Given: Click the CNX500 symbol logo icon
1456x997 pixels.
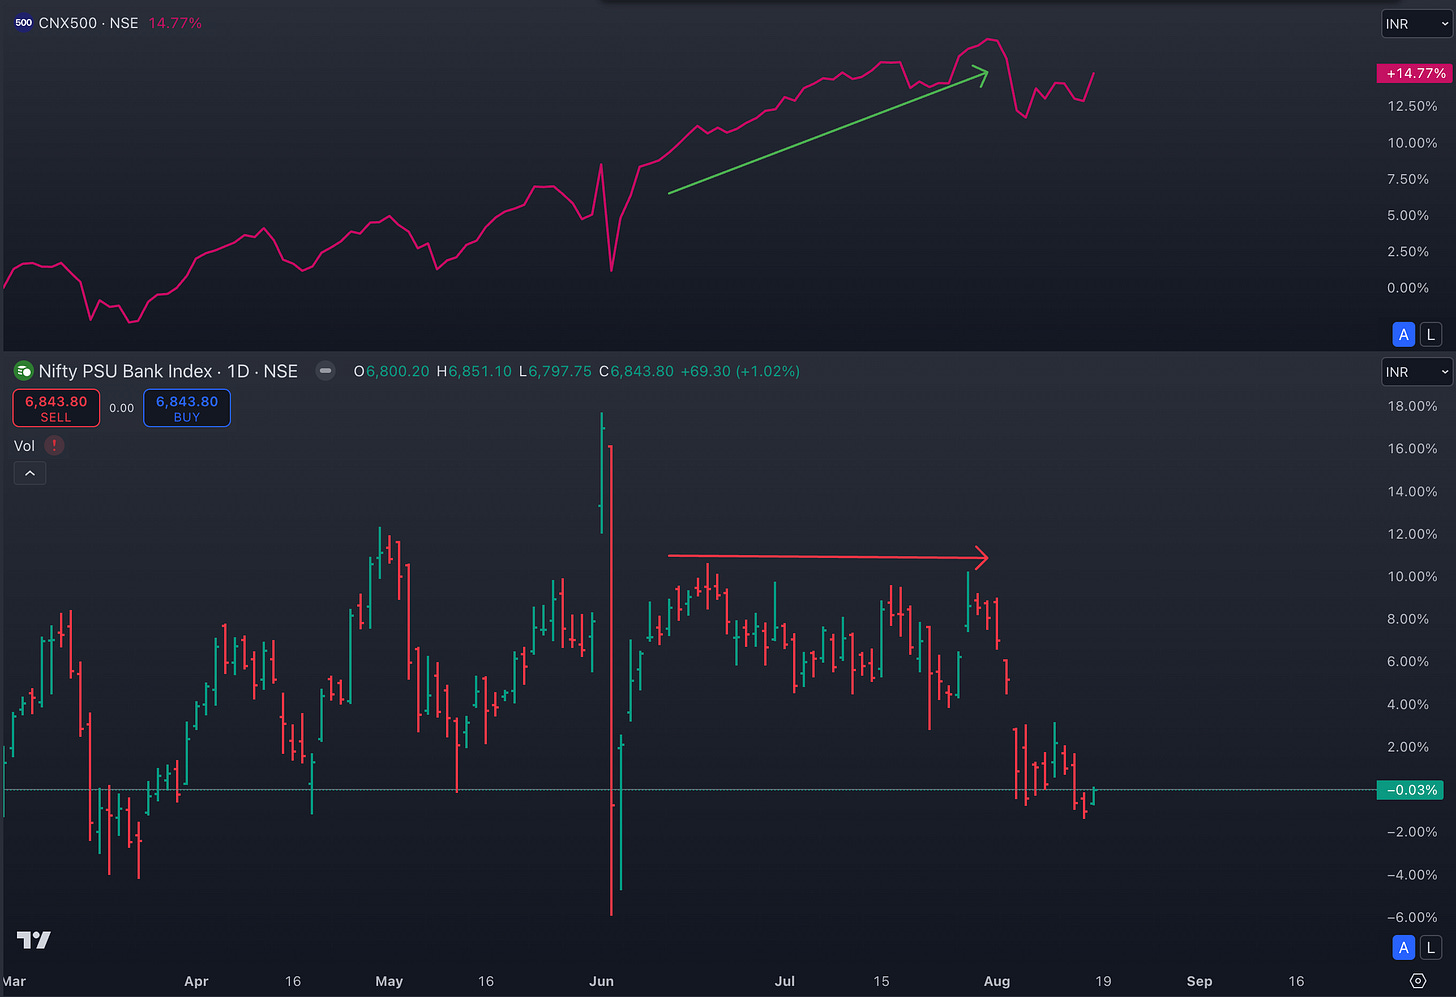Looking at the screenshot, I should point(24,23).
